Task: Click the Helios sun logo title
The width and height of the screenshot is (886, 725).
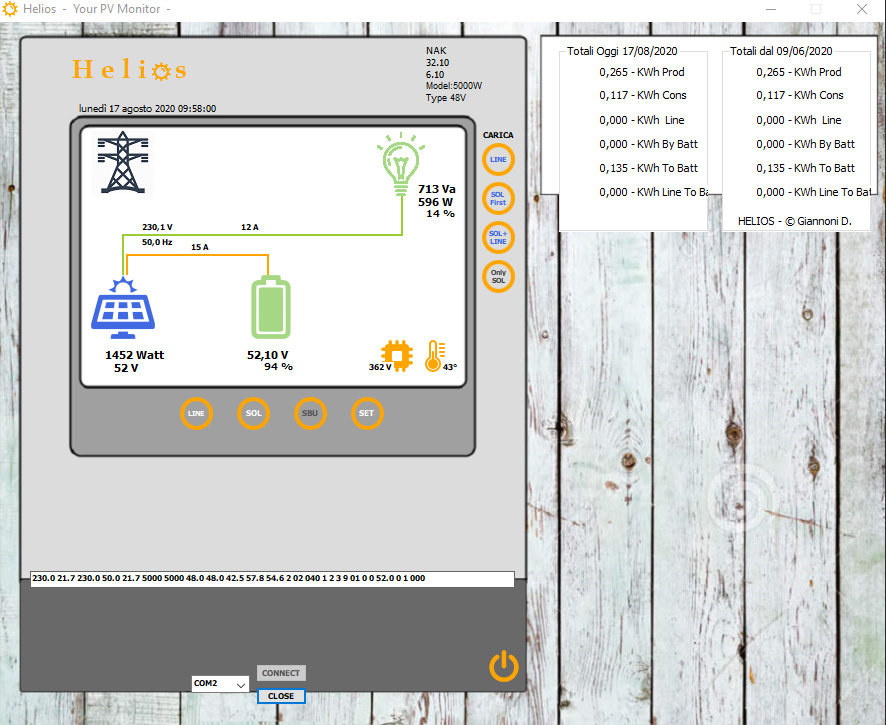Action: (129, 70)
